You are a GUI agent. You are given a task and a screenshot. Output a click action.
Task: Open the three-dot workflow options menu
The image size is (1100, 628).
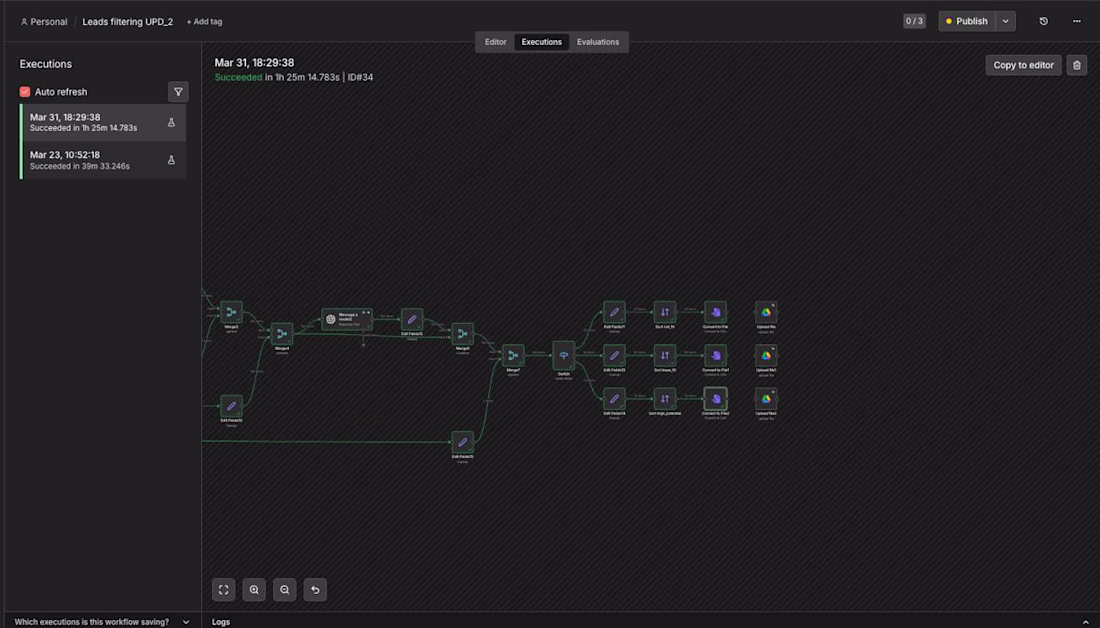click(x=1077, y=21)
